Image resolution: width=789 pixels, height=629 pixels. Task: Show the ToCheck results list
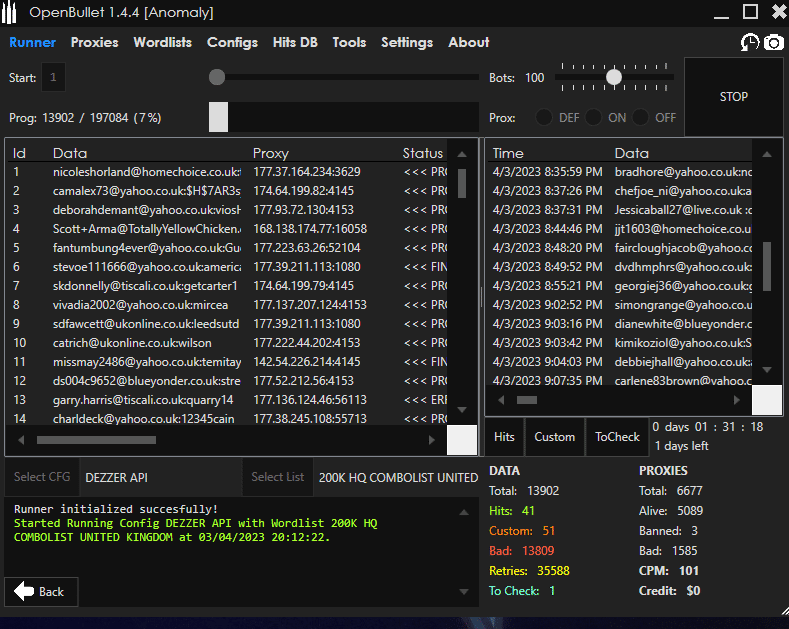pos(617,436)
